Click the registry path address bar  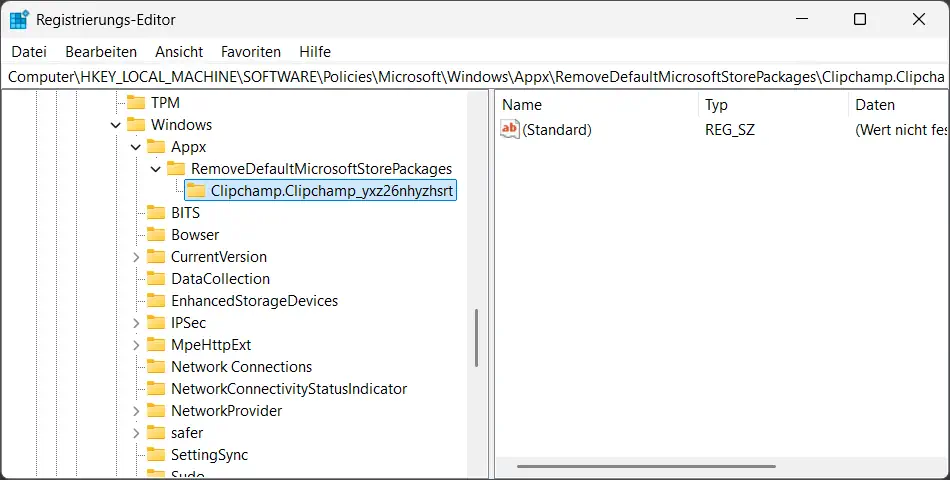[x=475, y=77]
